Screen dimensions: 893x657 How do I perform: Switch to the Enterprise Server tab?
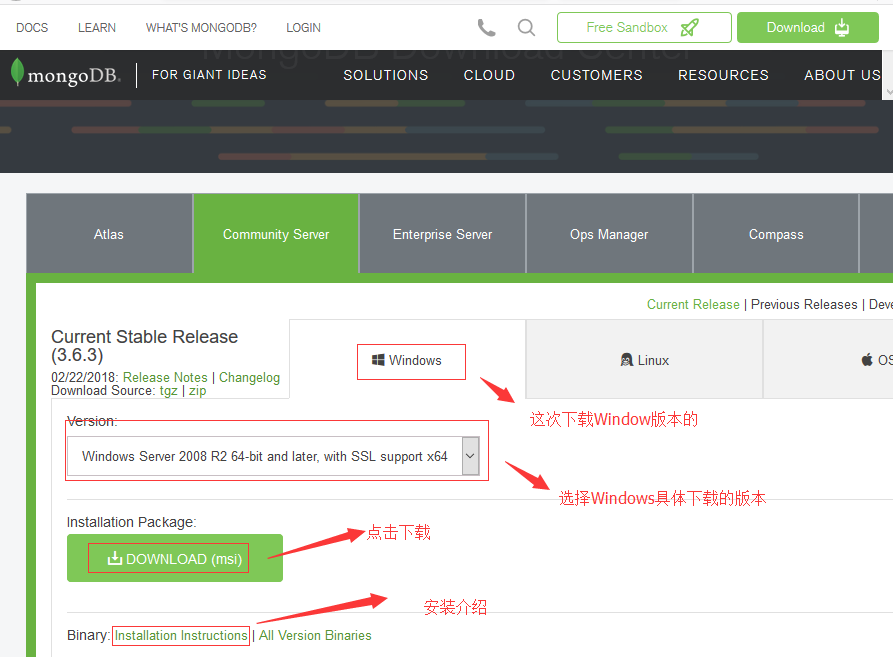[x=443, y=234]
